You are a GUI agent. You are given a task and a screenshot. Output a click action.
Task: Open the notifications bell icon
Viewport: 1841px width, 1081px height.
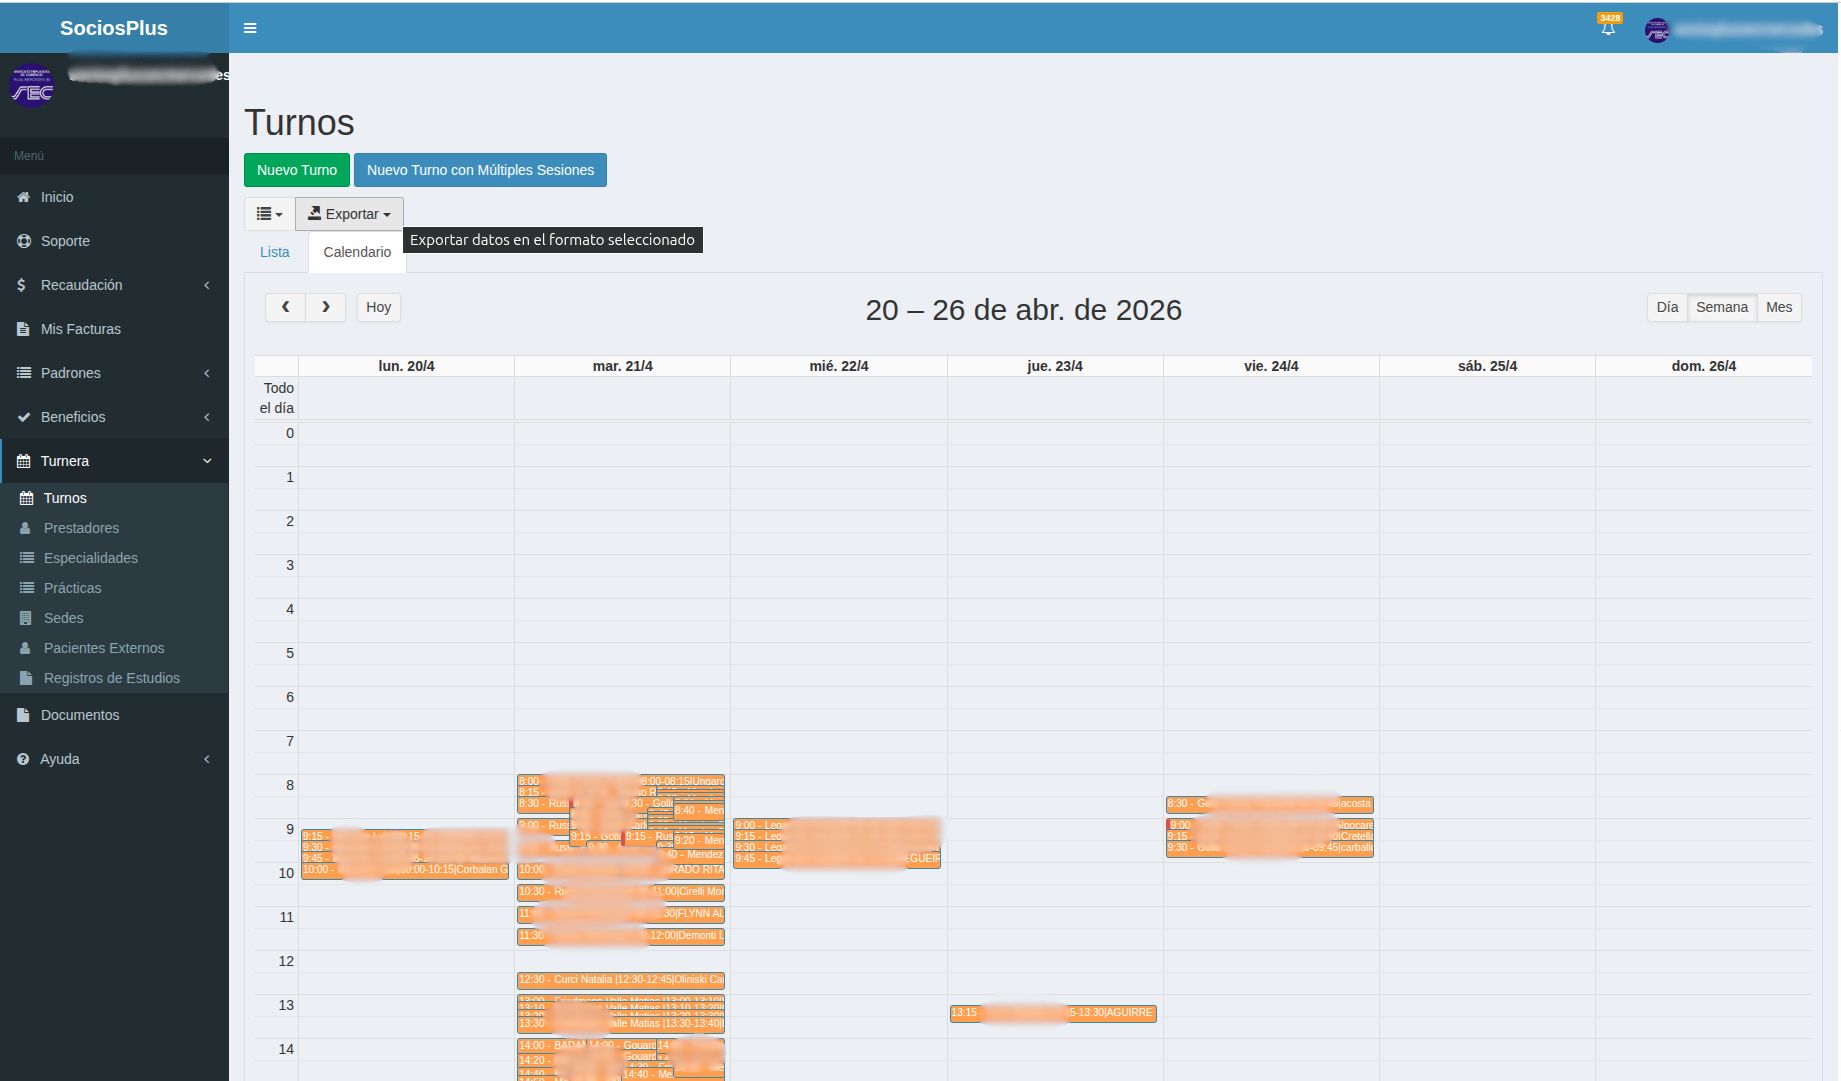[1608, 29]
